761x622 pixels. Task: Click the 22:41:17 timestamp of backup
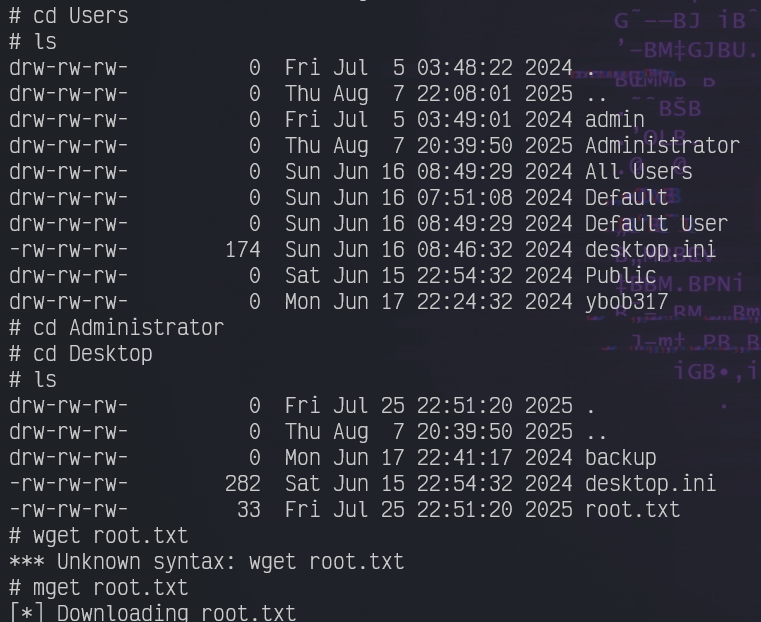point(464,458)
